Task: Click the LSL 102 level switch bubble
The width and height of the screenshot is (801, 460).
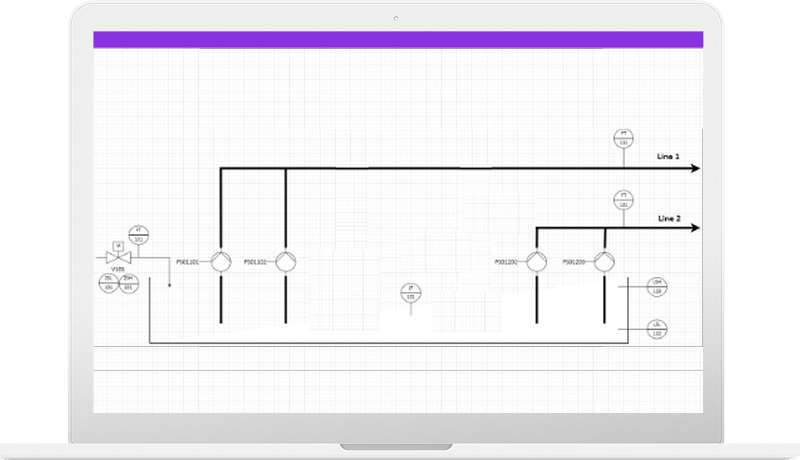Action: 657,329
